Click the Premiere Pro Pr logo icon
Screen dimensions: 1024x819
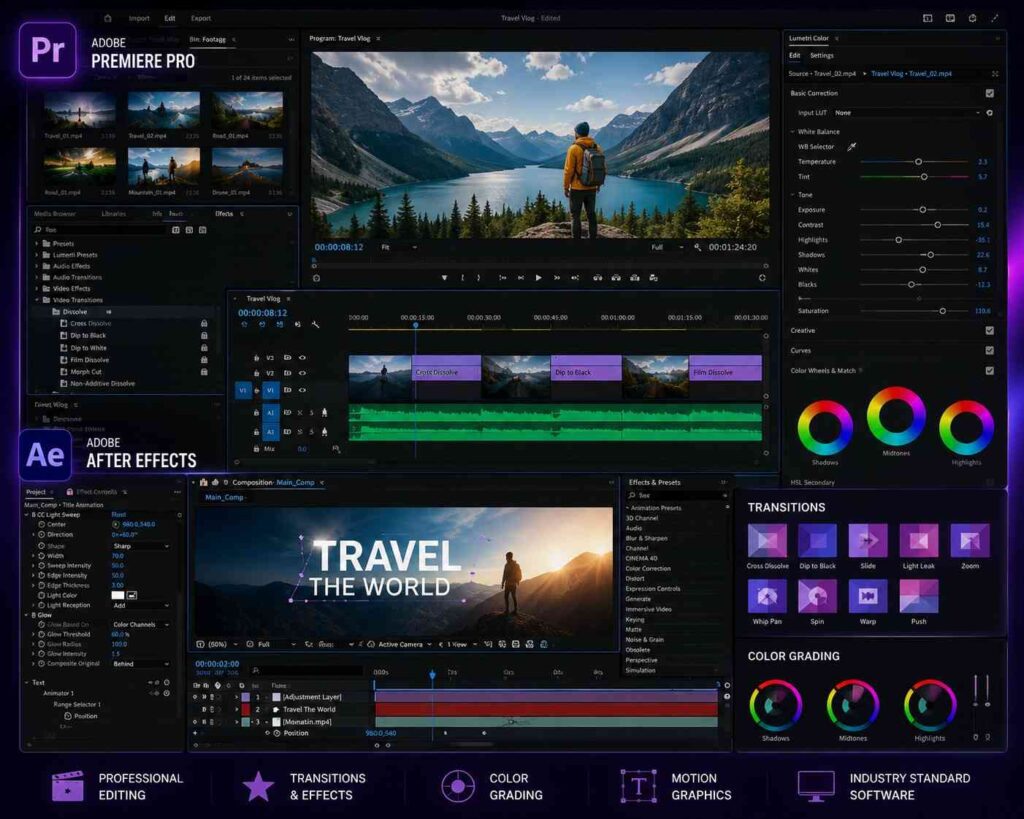48,50
